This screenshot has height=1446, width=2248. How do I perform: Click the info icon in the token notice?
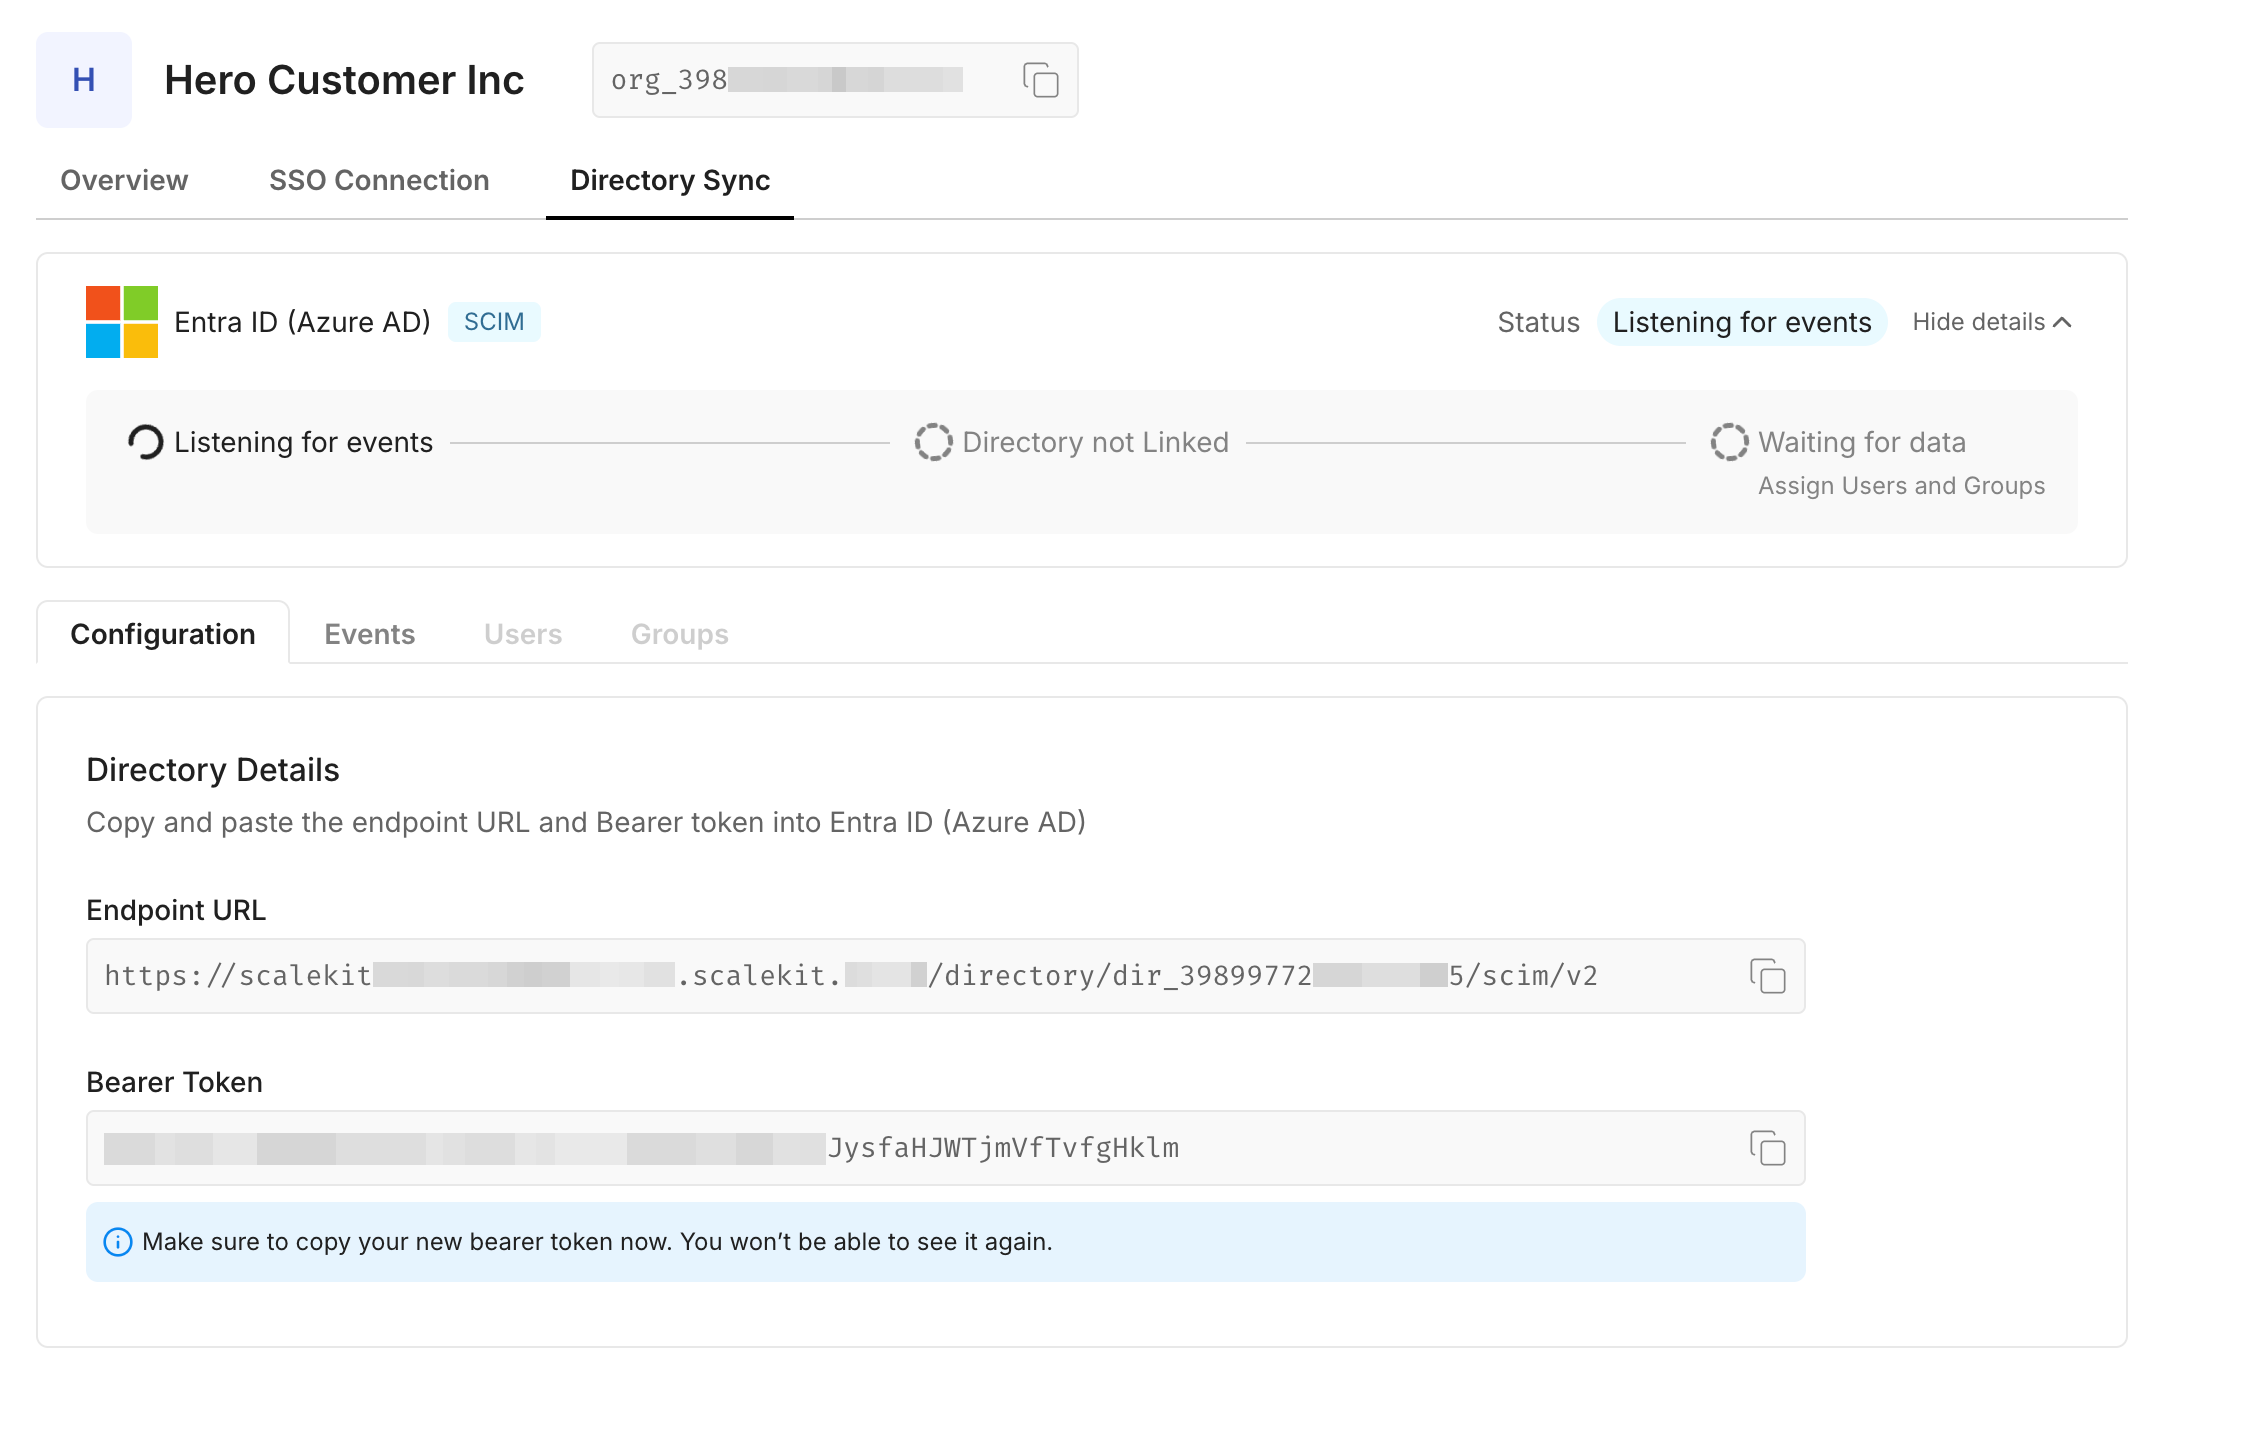[119, 1242]
